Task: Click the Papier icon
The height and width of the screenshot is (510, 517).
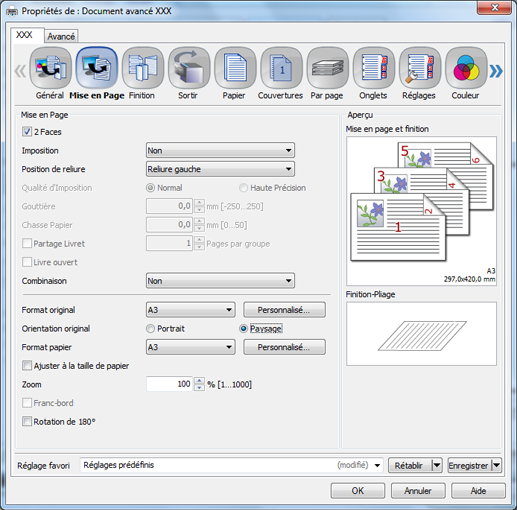Action: [x=235, y=68]
